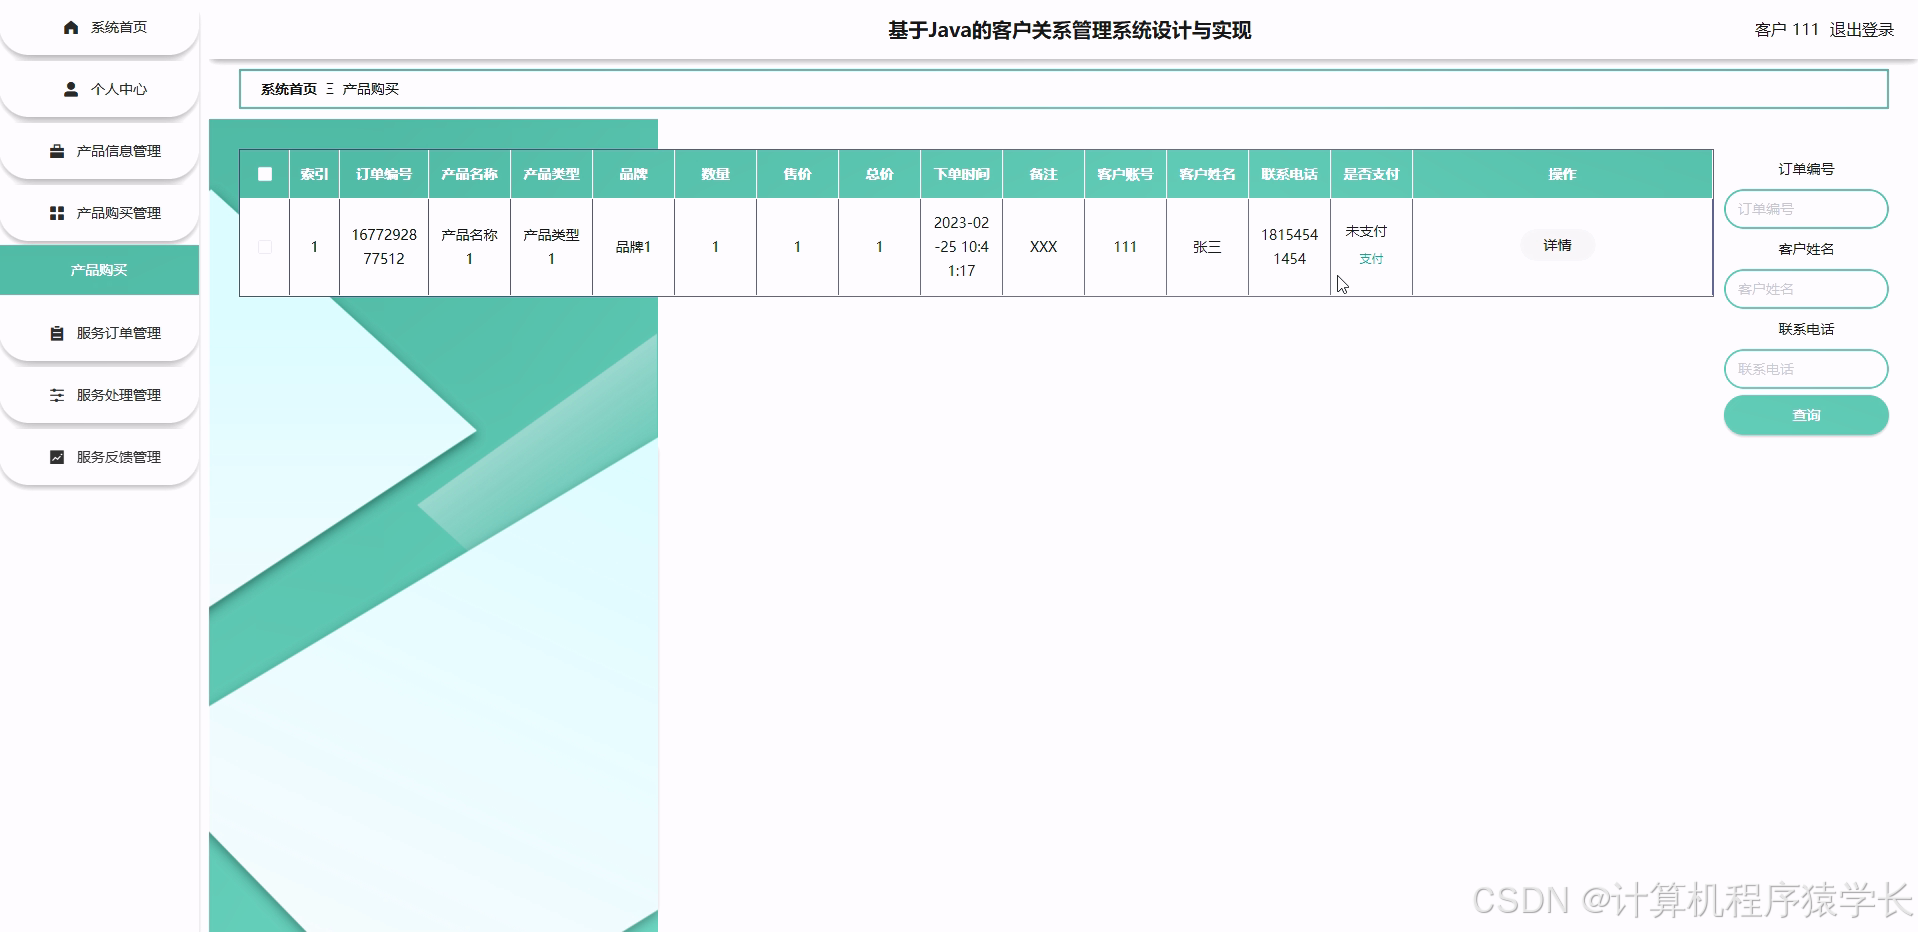Click inside the 订单编号 input field
The width and height of the screenshot is (1918, 932).
(x=1805, y=209)
